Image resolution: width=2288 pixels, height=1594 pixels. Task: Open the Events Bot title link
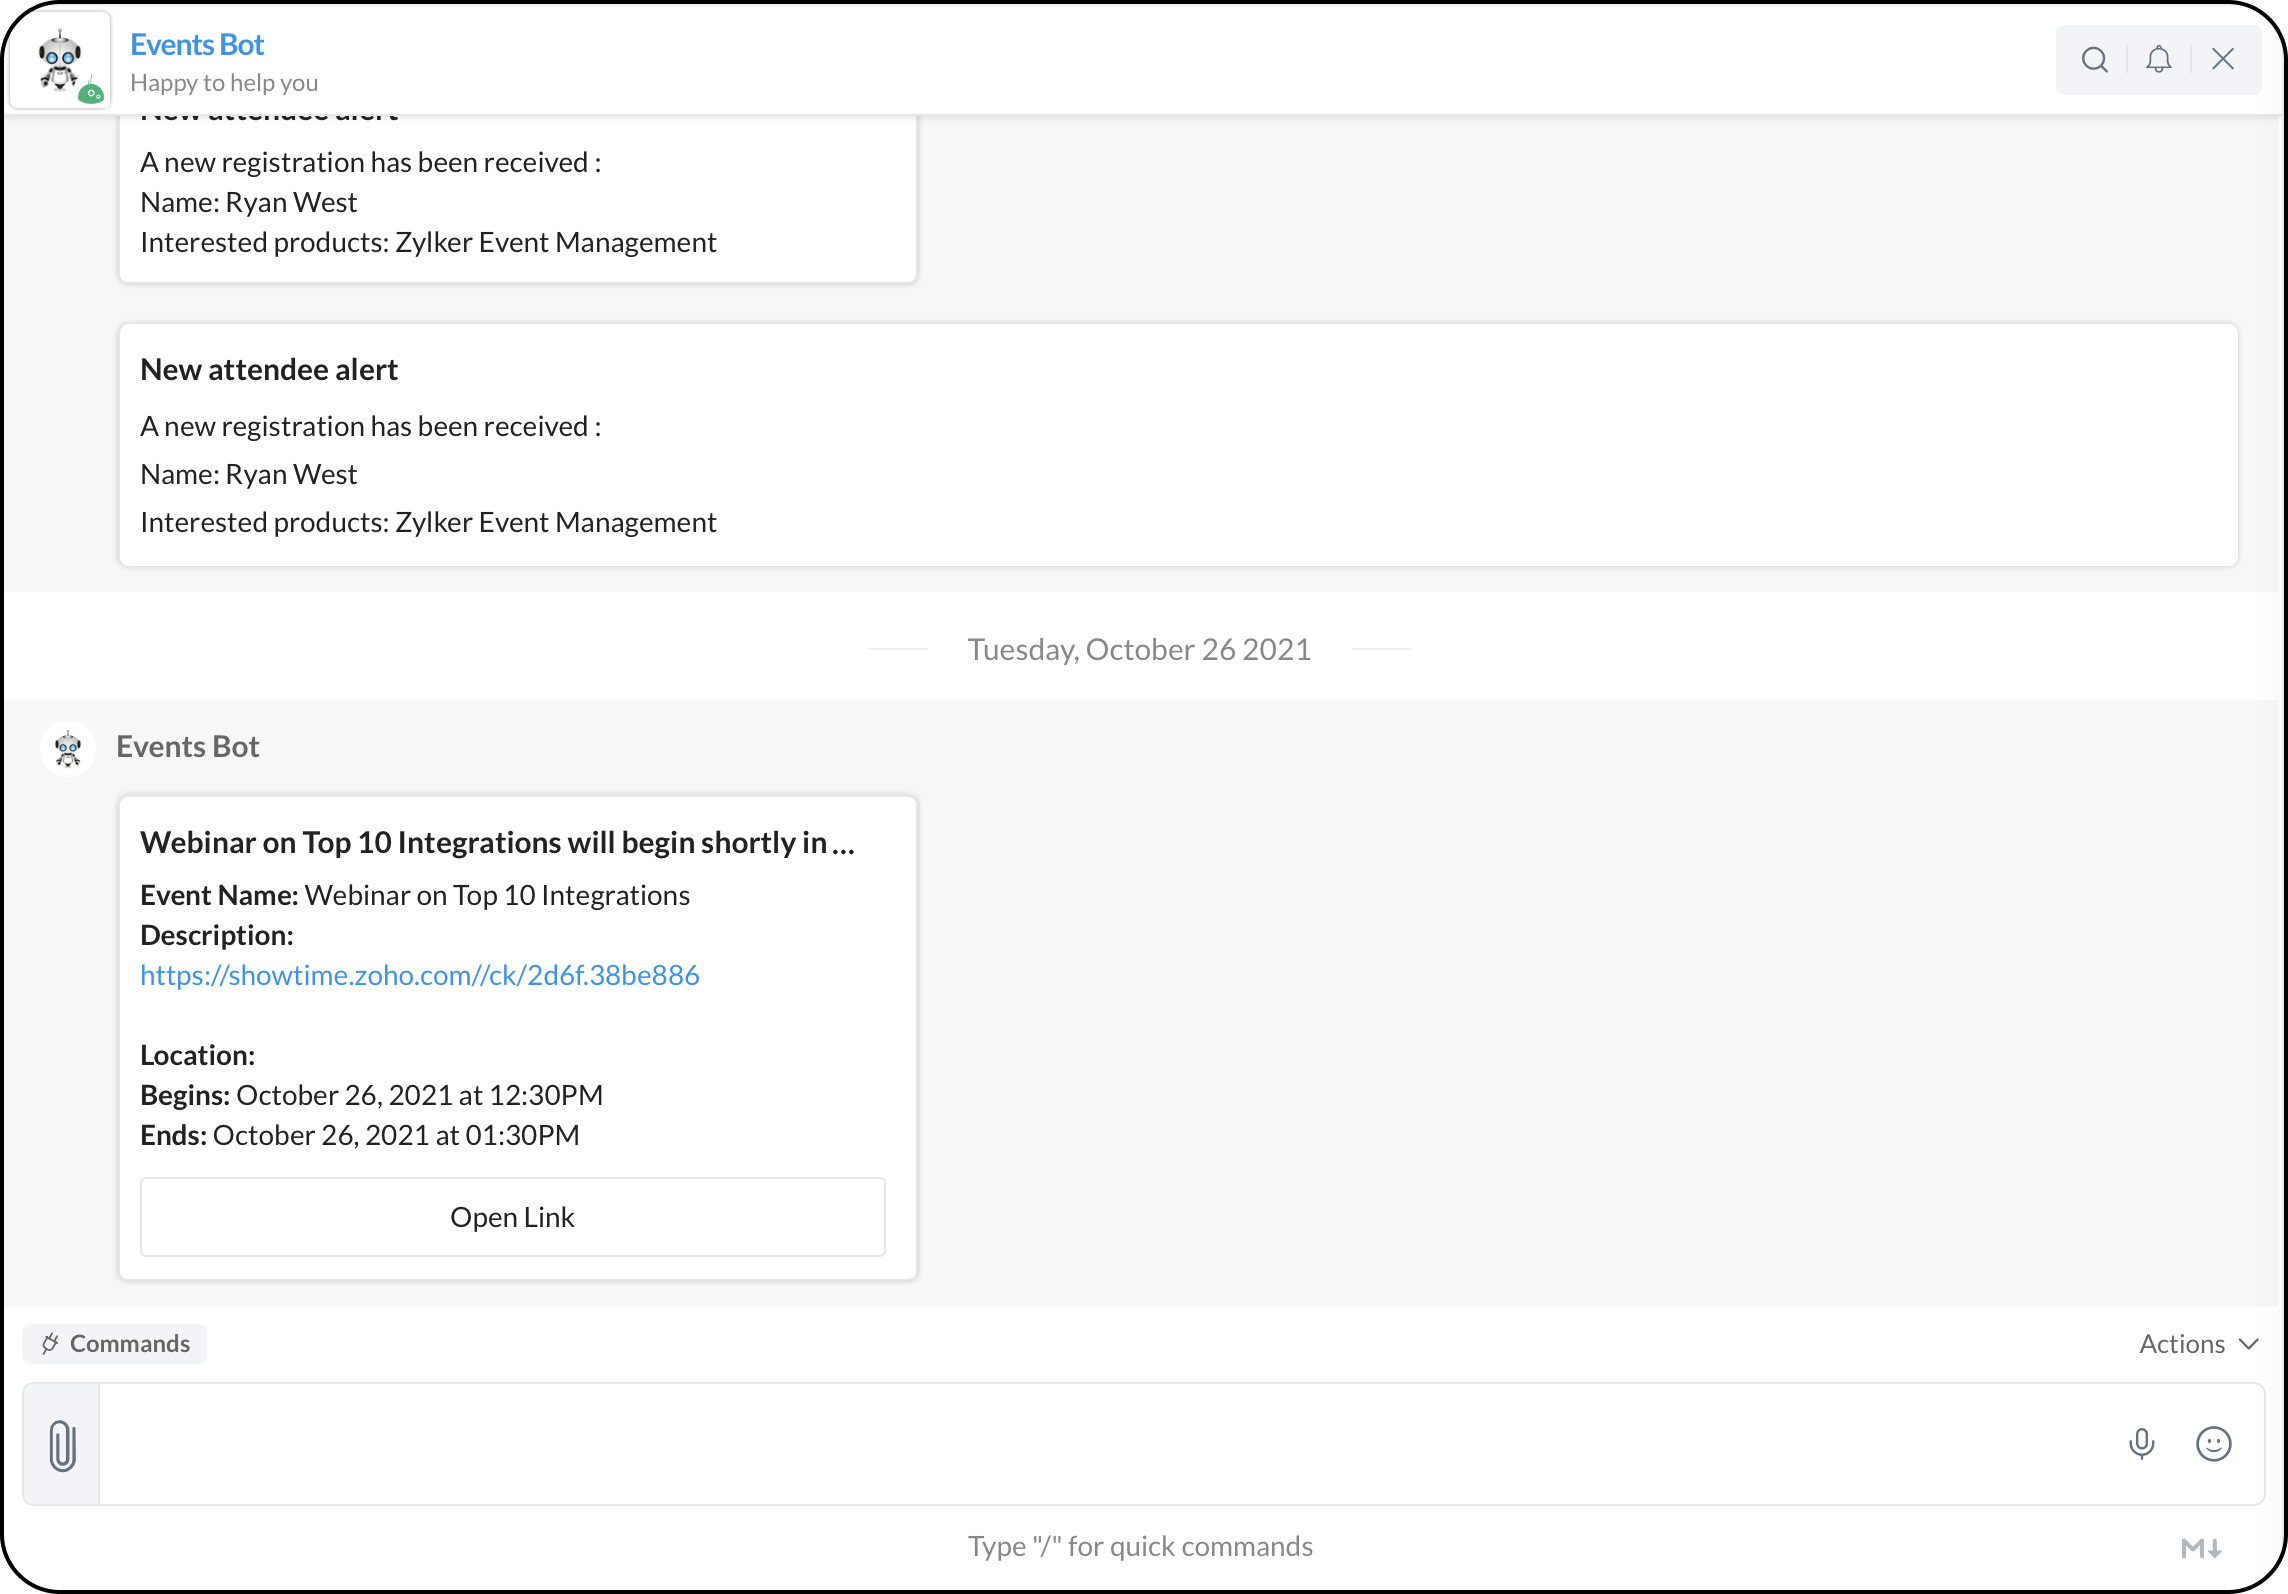tap(197, 45)
